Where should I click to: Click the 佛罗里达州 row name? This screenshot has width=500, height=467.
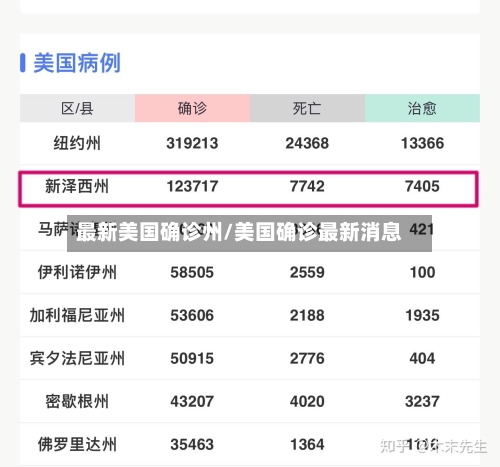coord(77,444)
